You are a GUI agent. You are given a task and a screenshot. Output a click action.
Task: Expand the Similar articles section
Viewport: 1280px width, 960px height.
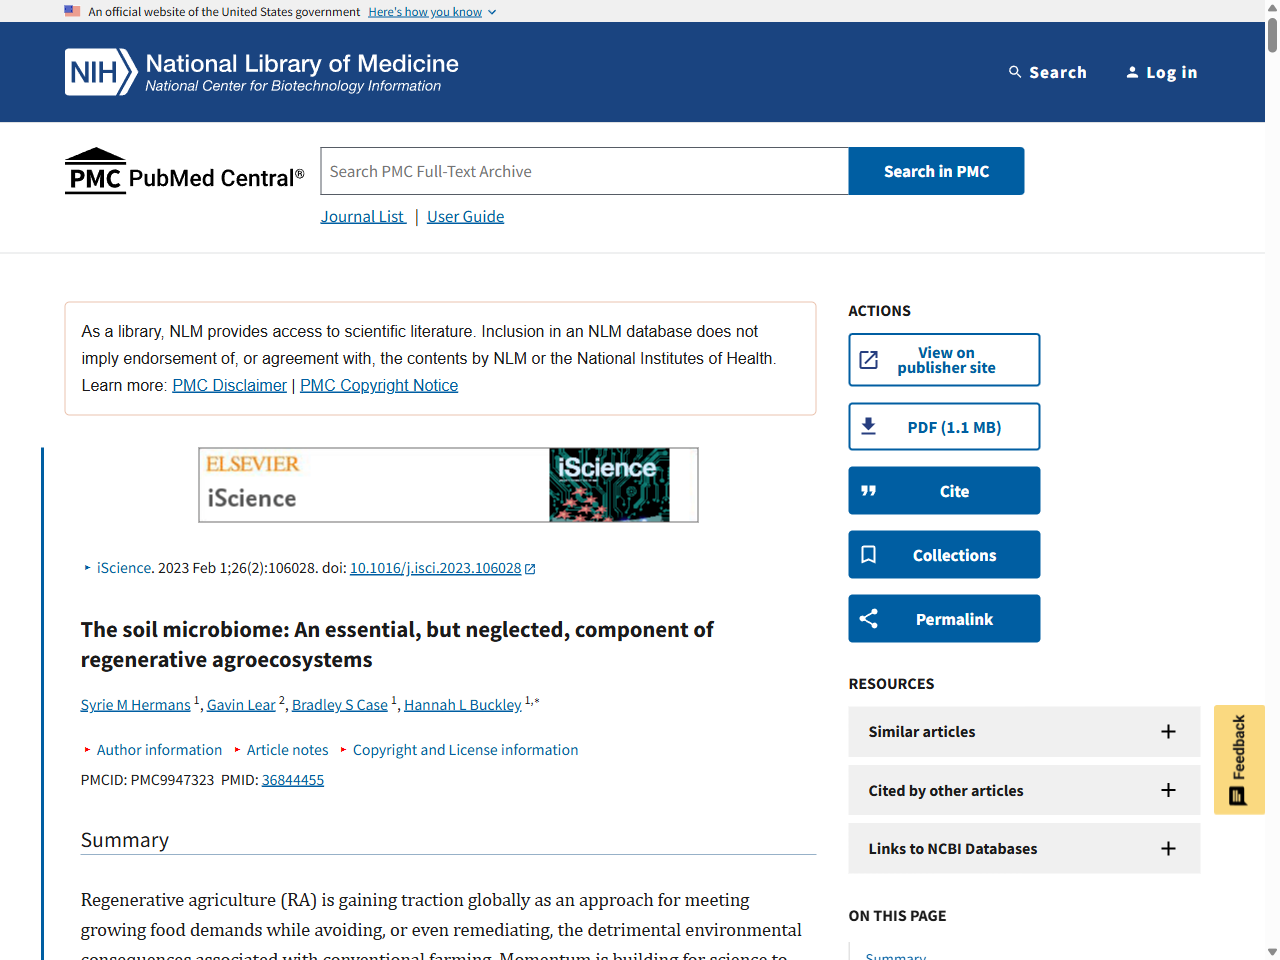coord(1023,732)
